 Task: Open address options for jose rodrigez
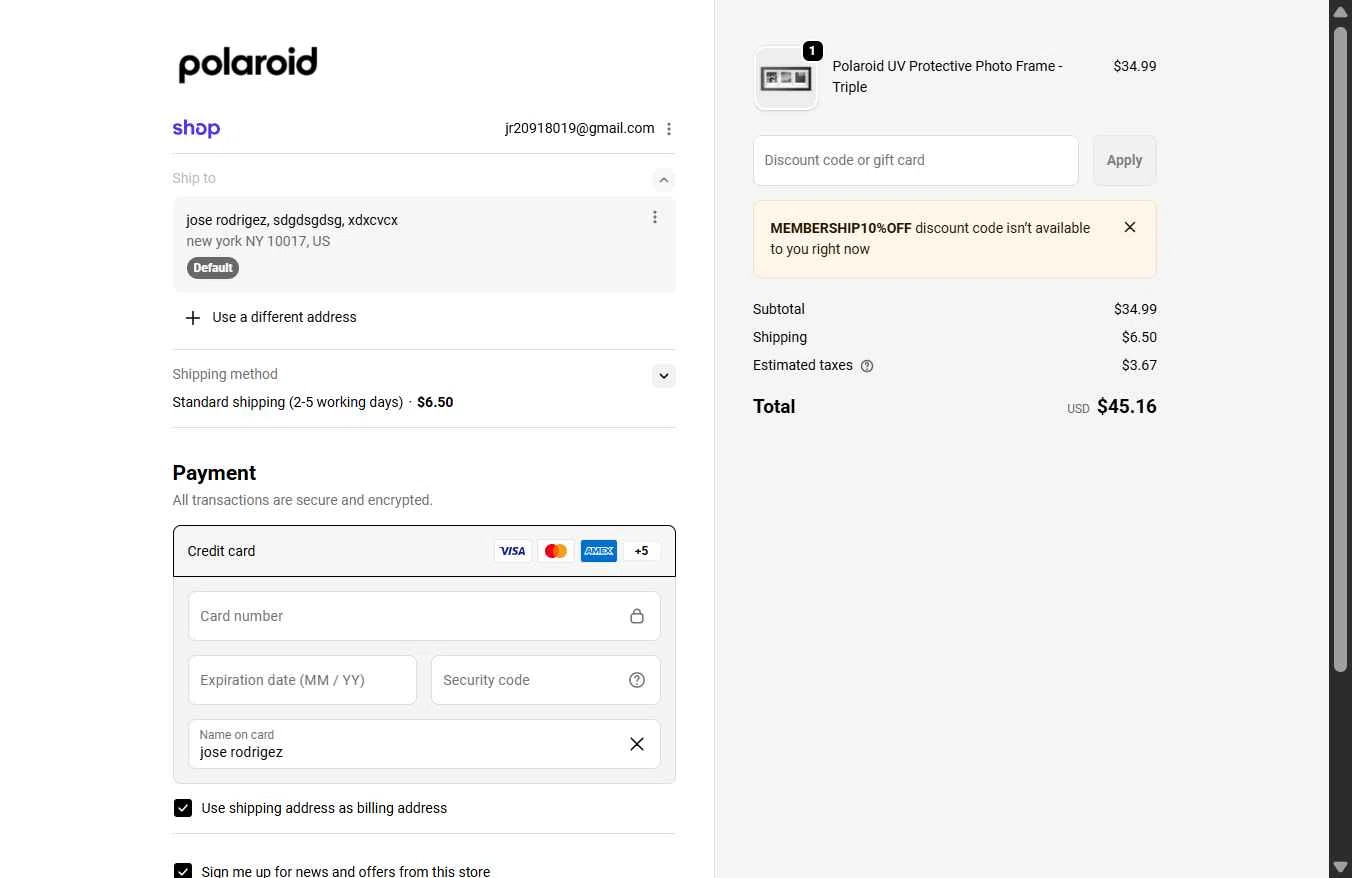tap(655, 217)
